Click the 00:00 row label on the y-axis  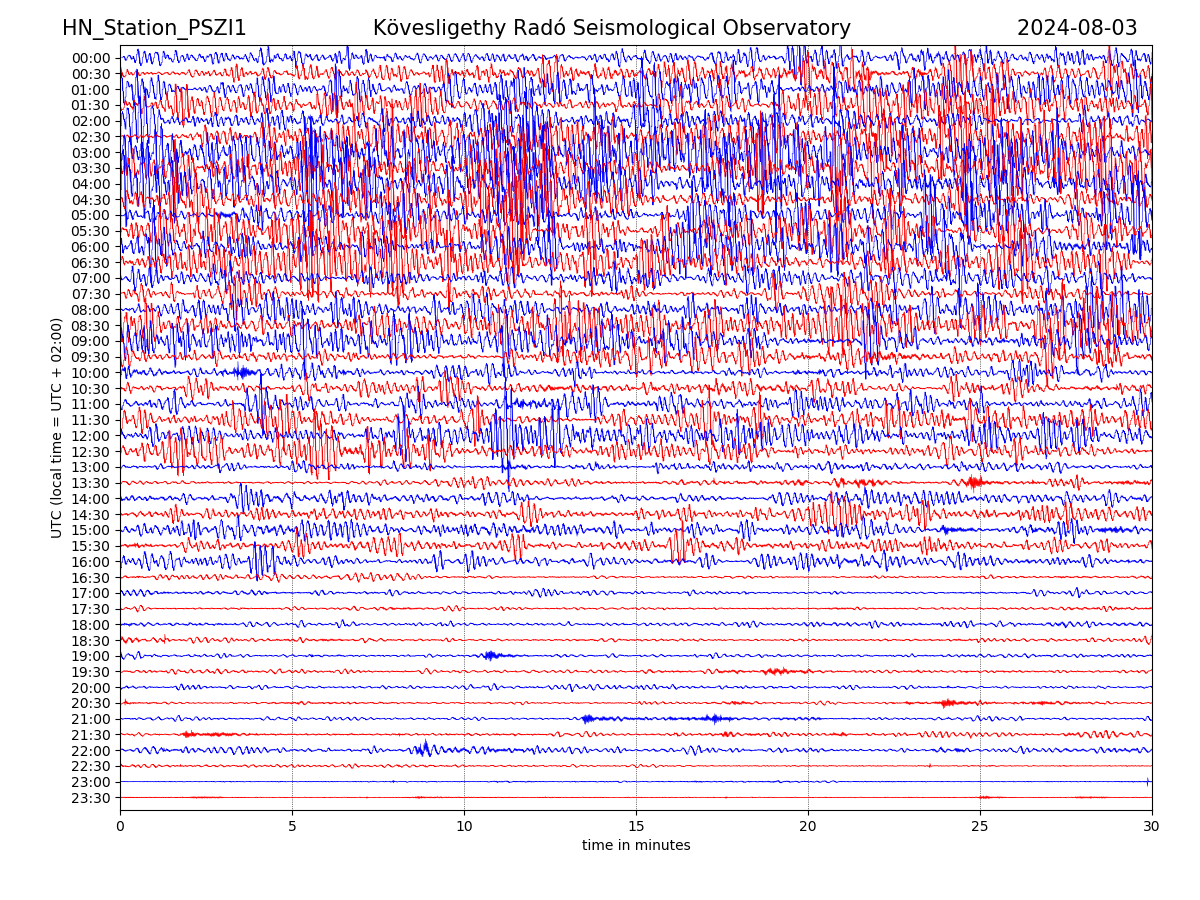90,58
